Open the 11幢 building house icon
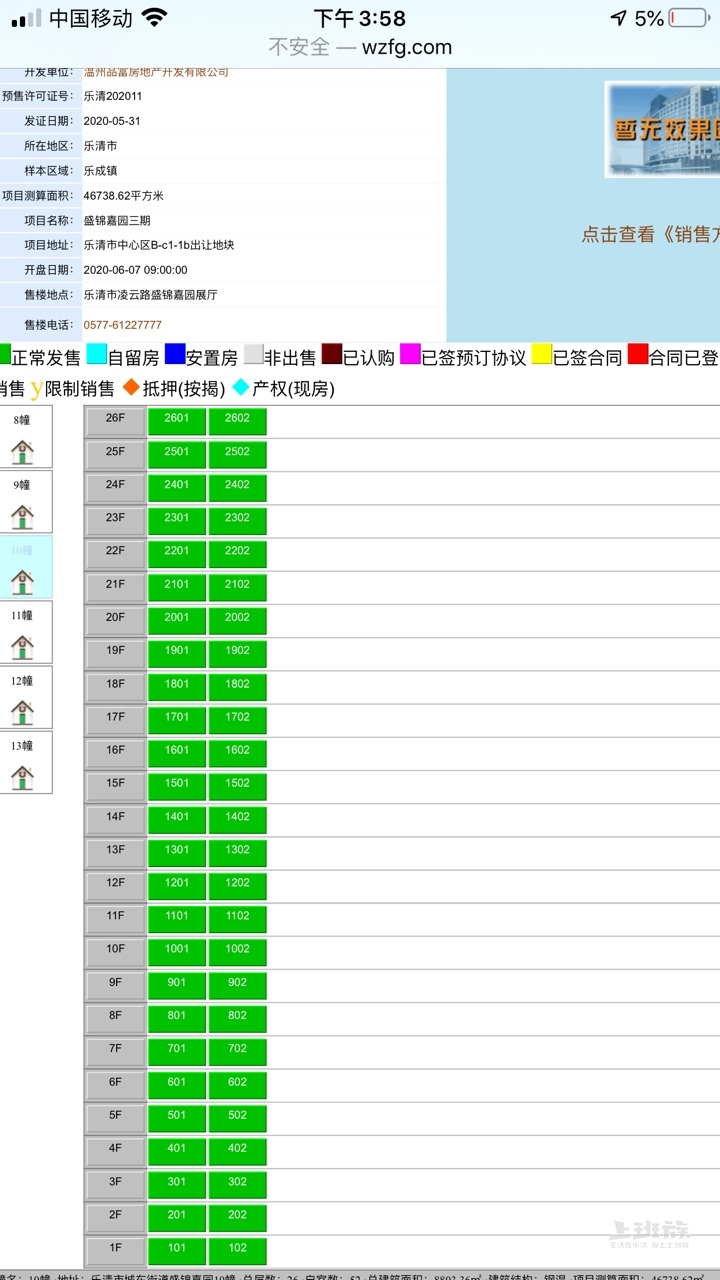This screenshot has height=1280, width=720. click(22, 647)
